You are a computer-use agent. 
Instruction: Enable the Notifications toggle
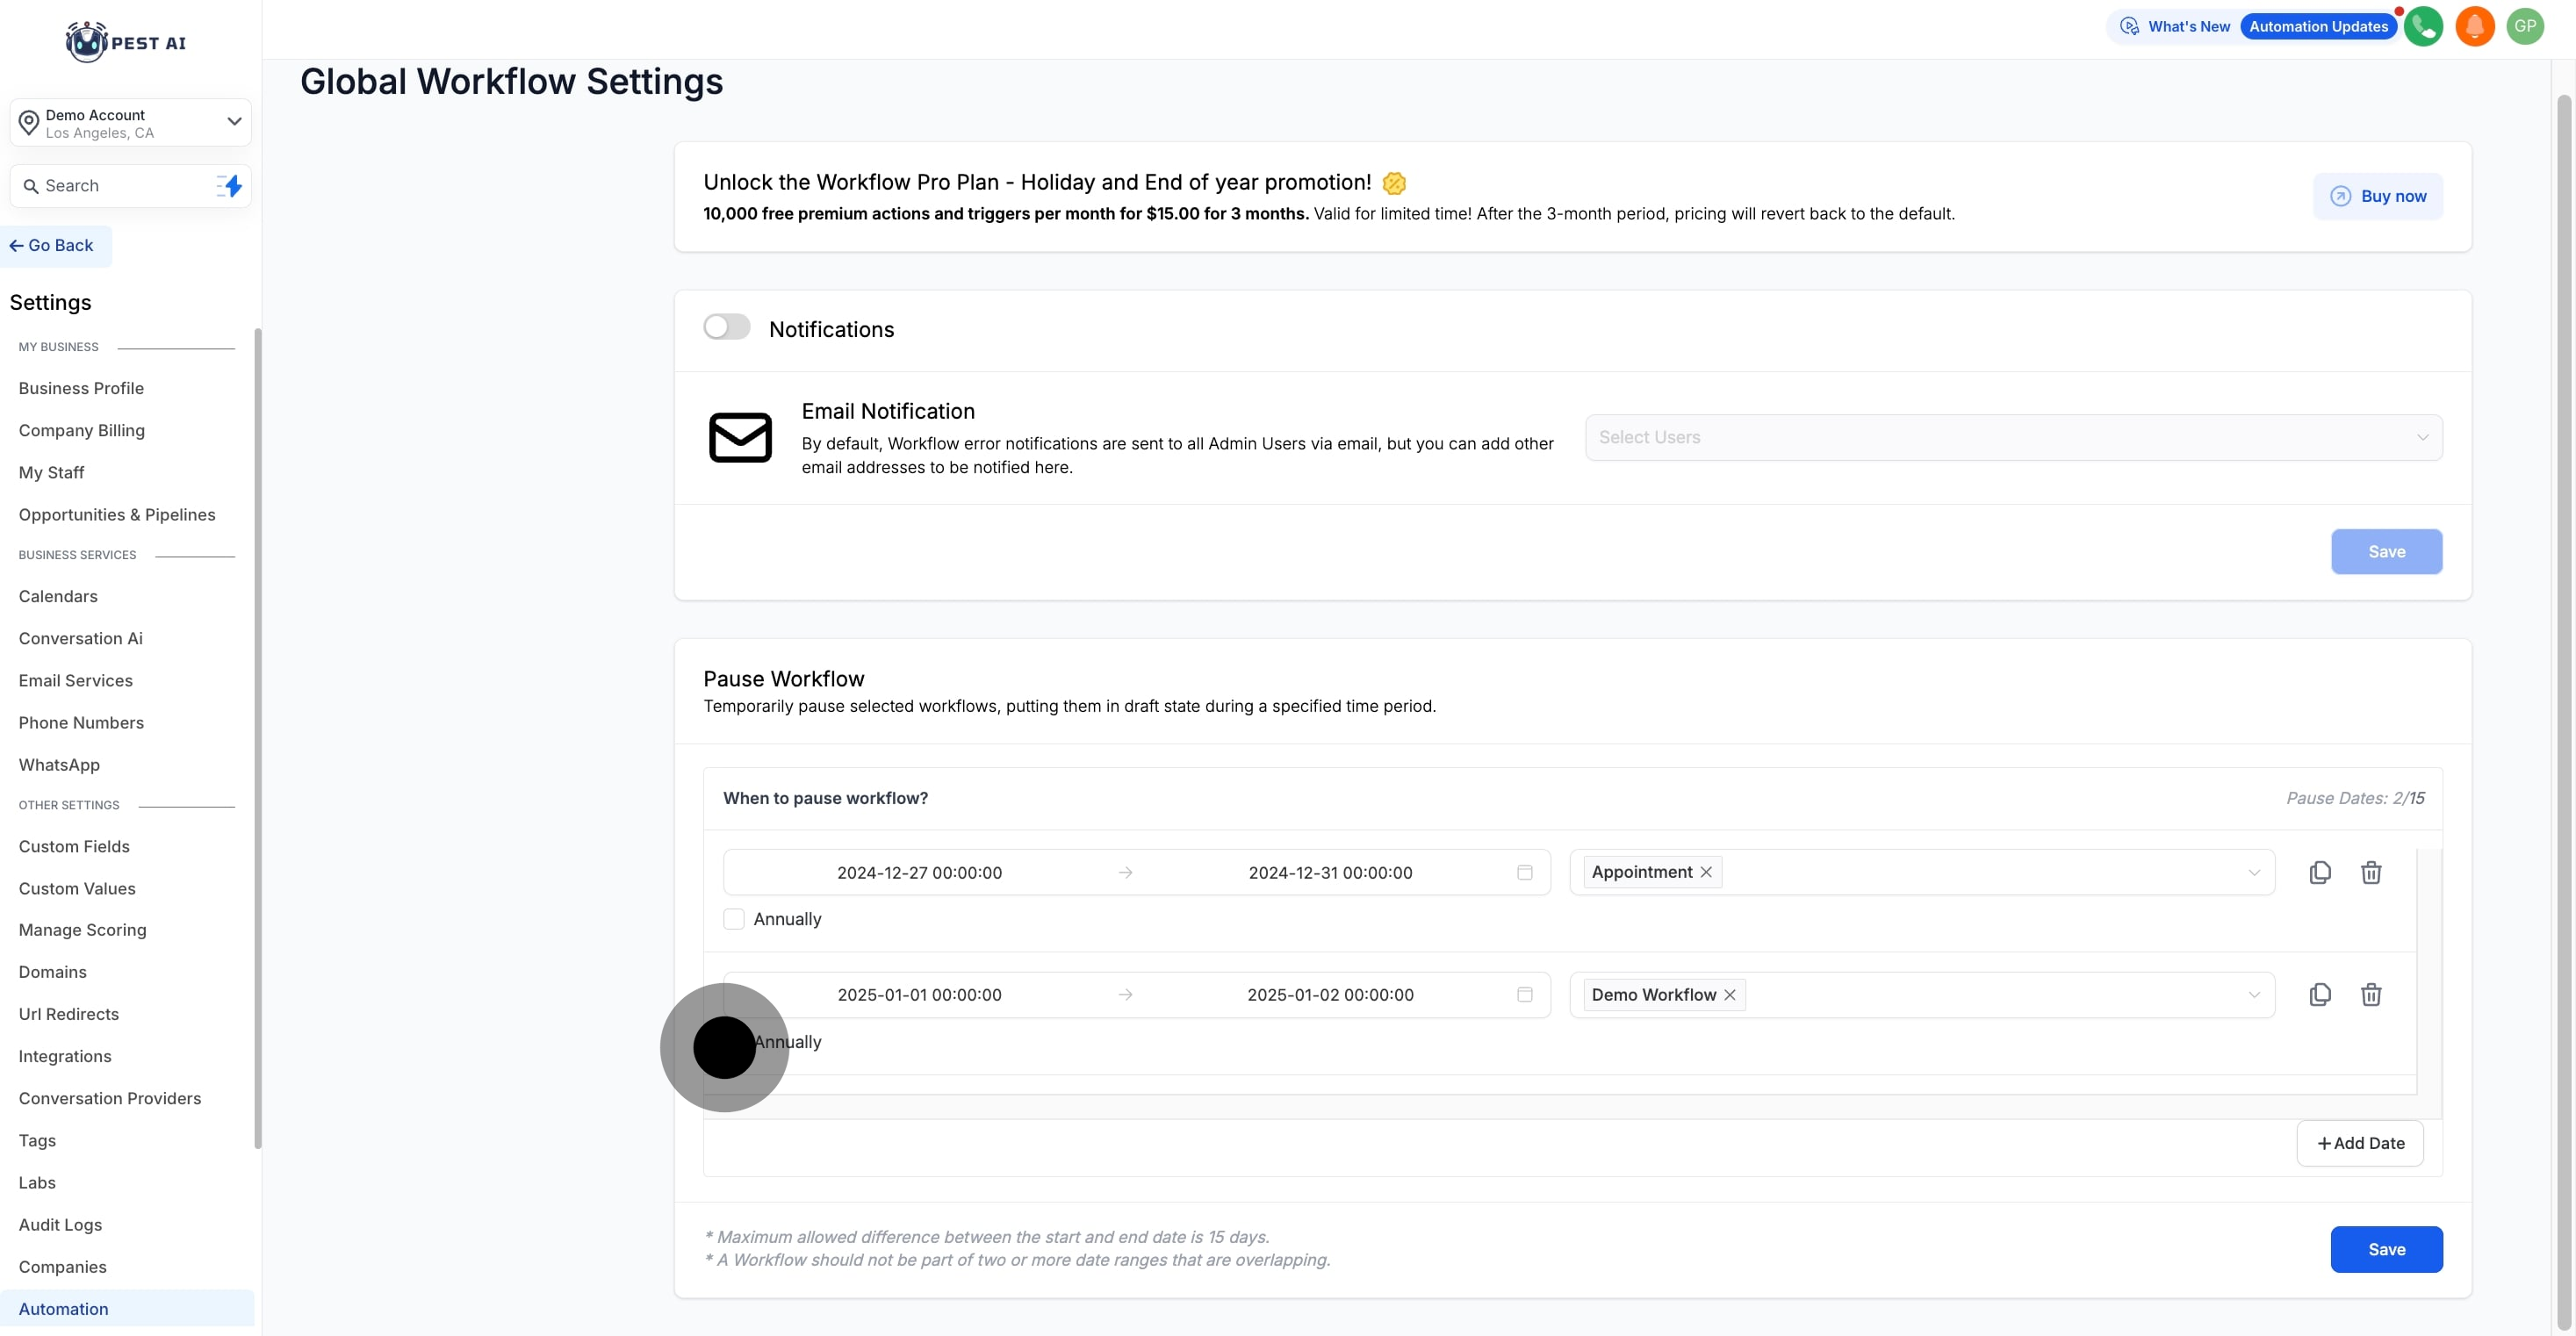click(726, 328)
